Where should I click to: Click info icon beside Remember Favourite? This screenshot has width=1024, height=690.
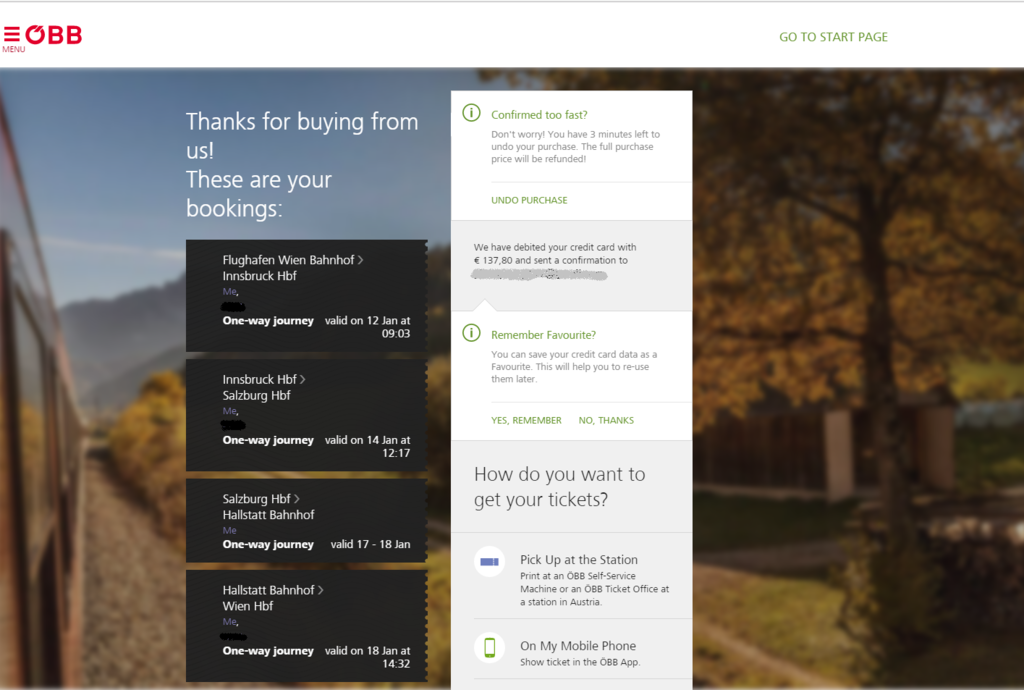472,333
